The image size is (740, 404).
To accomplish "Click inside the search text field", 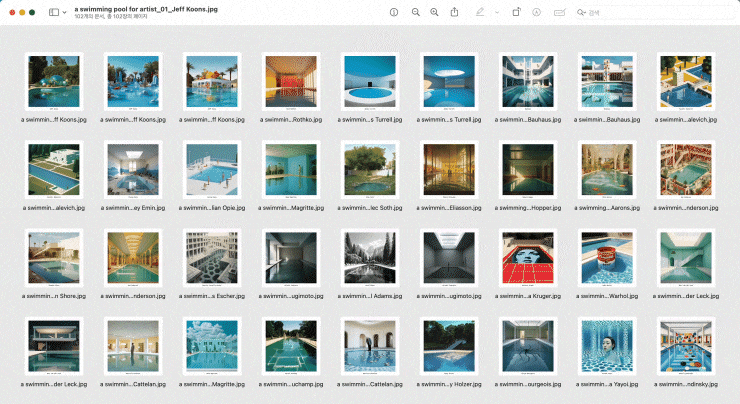I will click(640, 12).
